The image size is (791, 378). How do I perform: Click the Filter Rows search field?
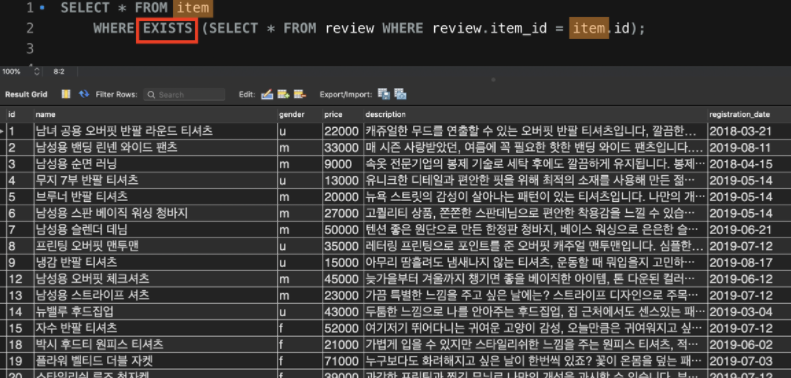184,94
